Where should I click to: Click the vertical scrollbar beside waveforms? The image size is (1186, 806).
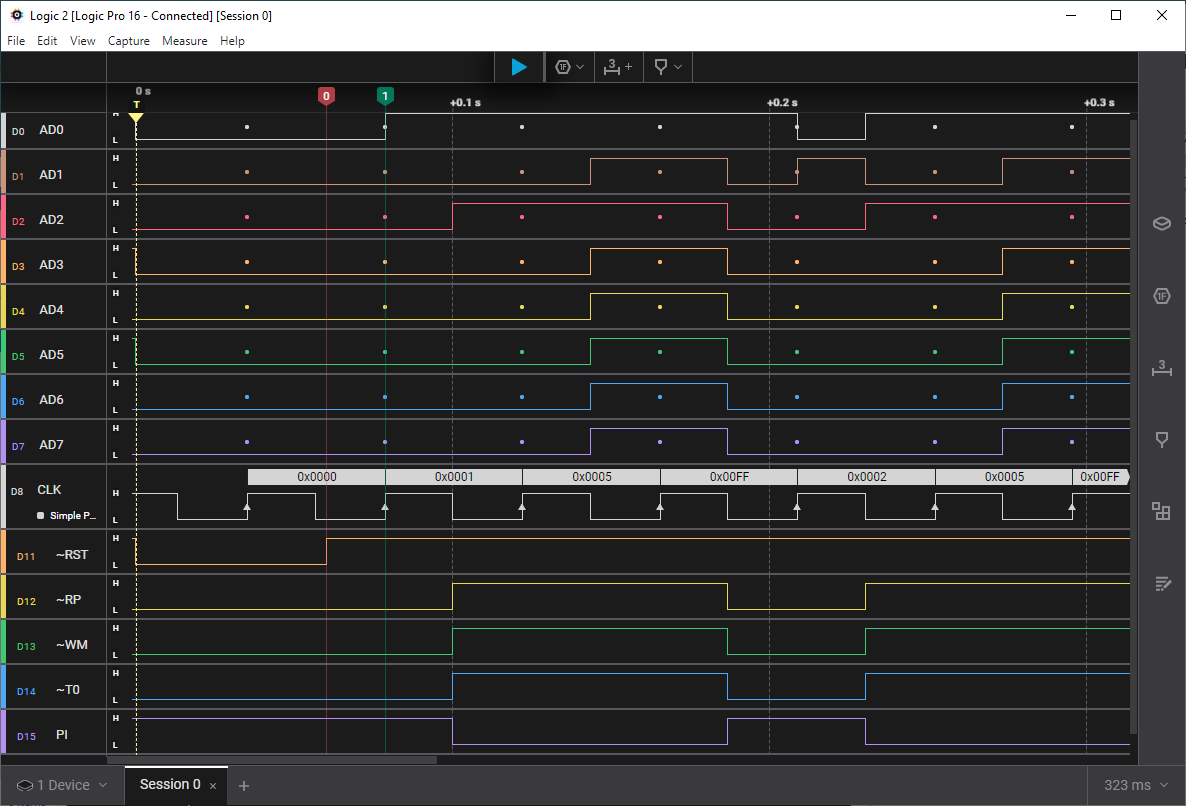coord(1133,426)
